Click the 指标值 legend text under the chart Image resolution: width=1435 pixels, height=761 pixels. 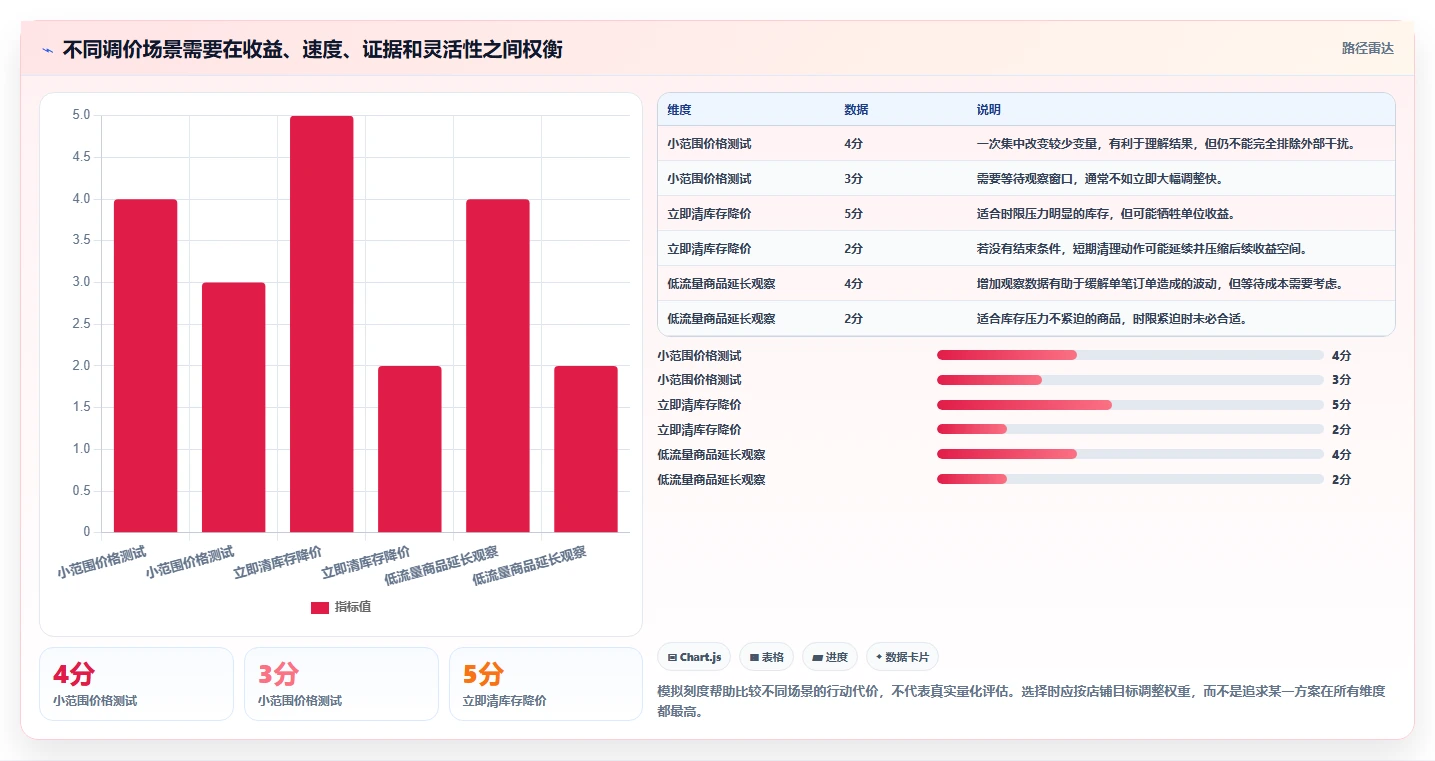[x=353, y=607]
